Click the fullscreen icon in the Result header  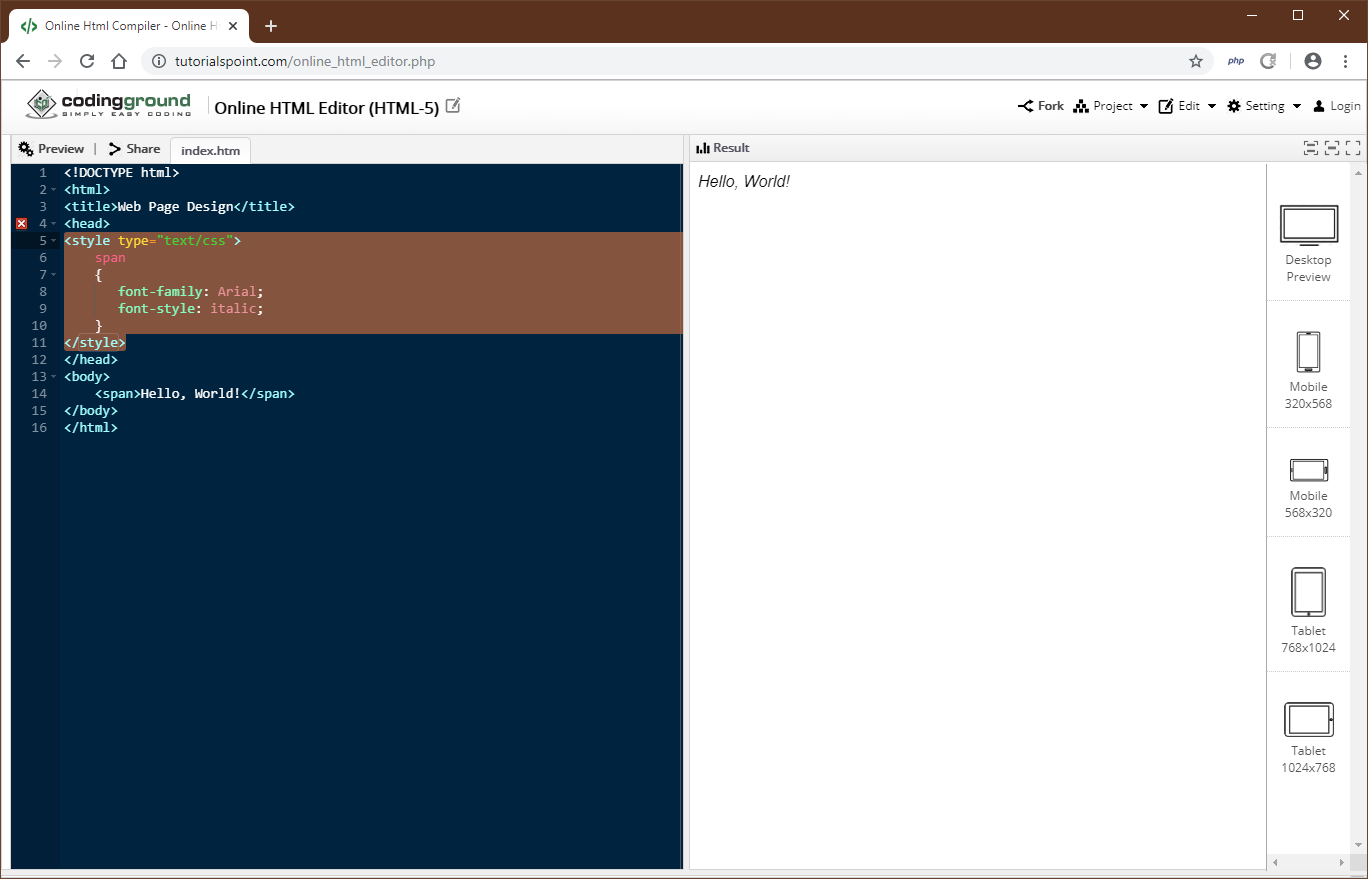click(1353, 148)
